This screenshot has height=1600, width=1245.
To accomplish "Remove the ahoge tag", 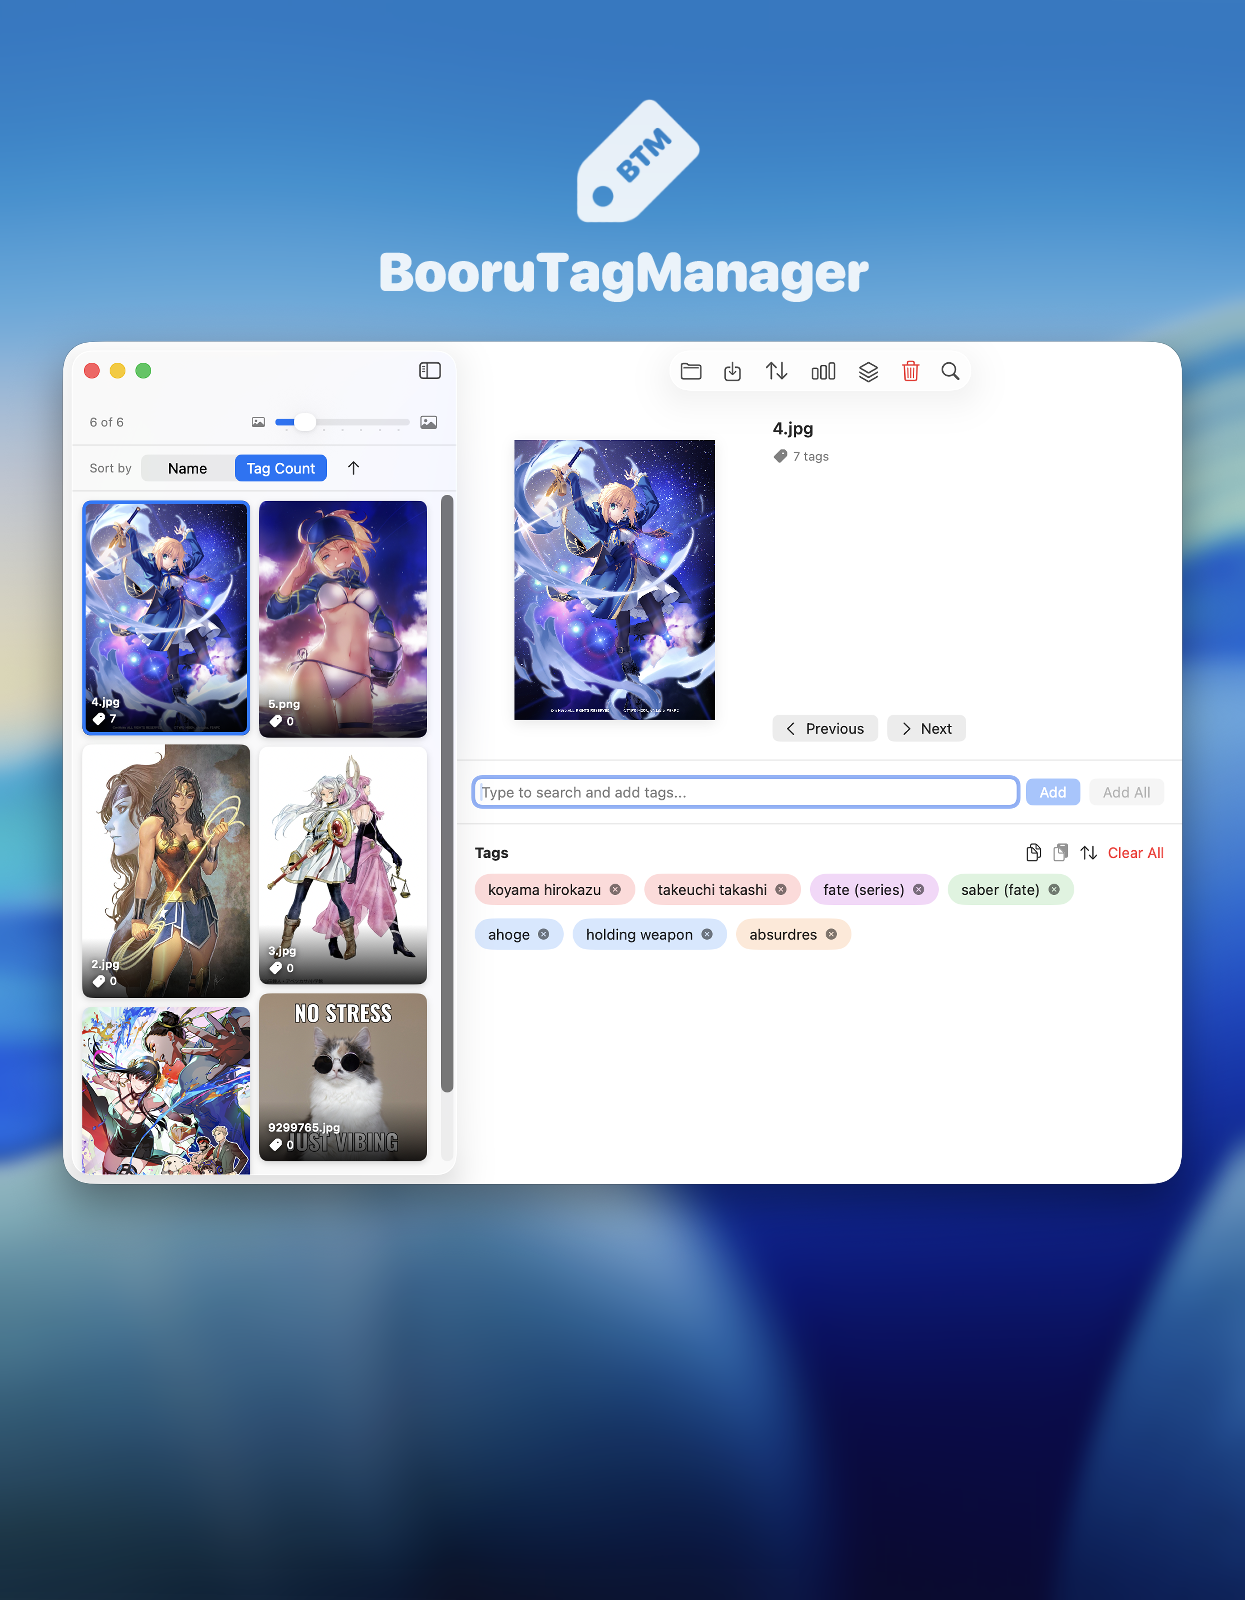I will click(544, 934).
